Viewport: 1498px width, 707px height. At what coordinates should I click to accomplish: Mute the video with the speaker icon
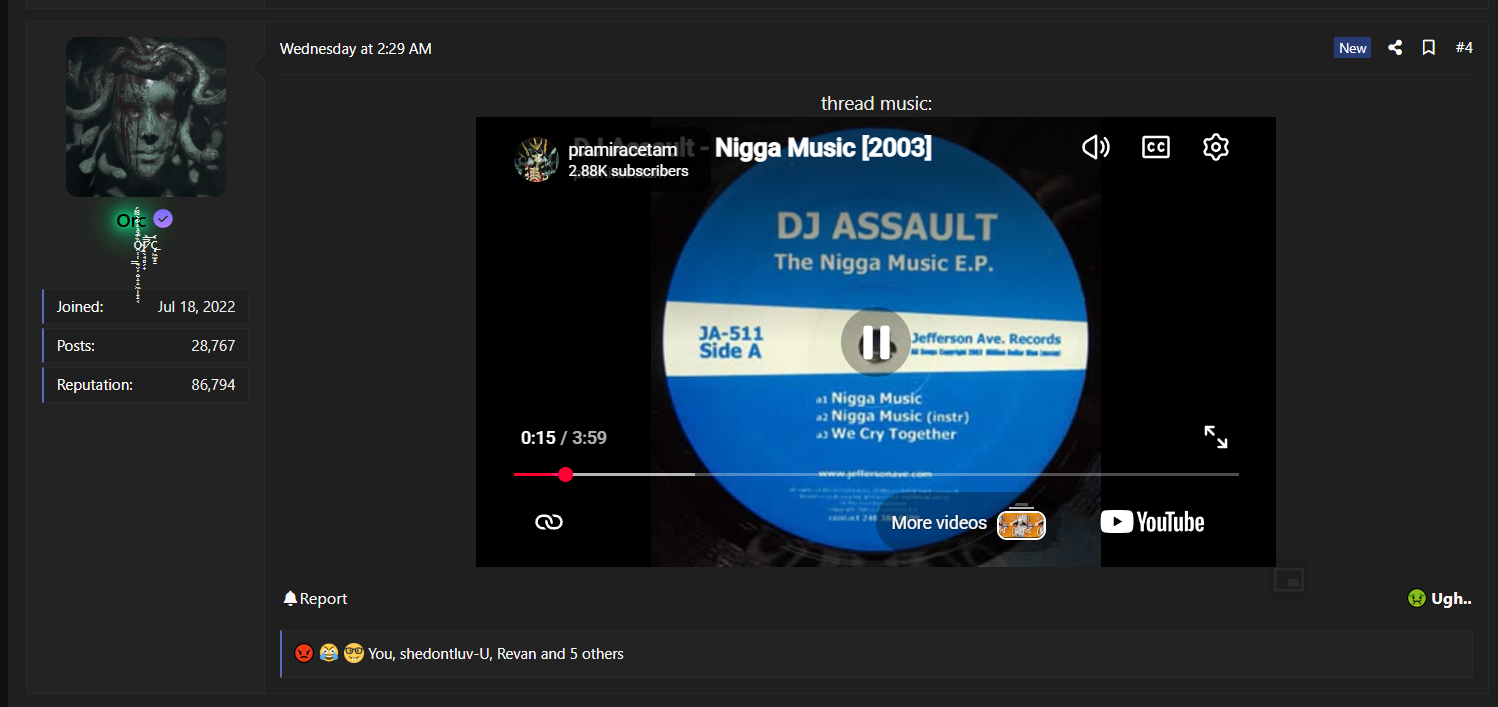coord(1096,147)
